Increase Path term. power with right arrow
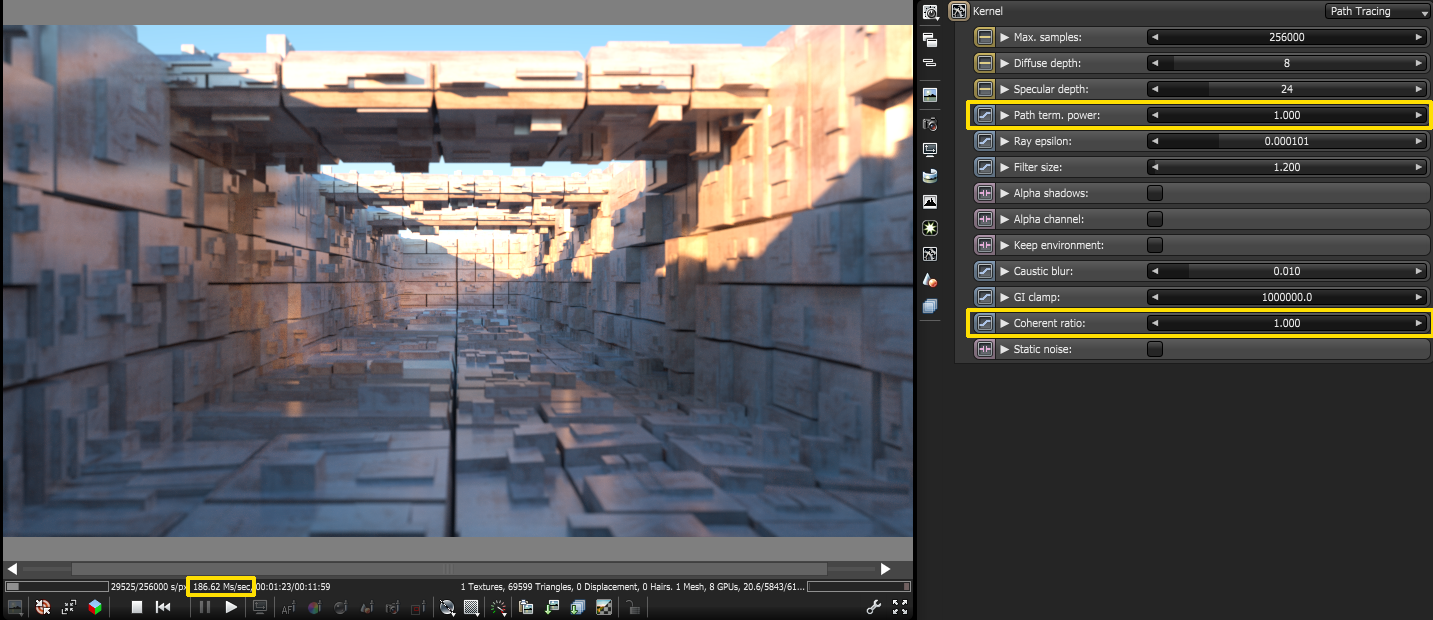 1418,115
